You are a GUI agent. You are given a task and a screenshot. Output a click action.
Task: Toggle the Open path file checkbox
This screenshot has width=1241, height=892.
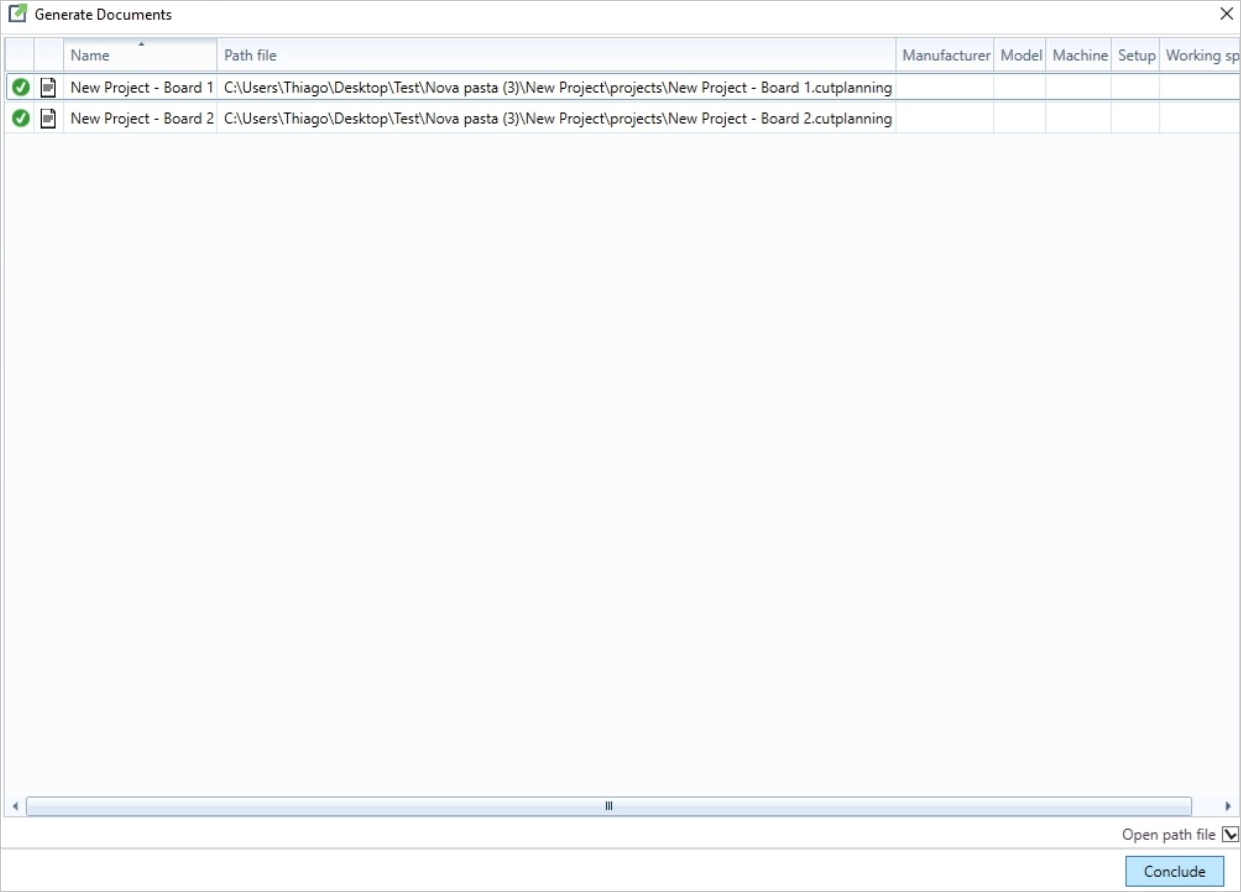tap(1230, 834)
